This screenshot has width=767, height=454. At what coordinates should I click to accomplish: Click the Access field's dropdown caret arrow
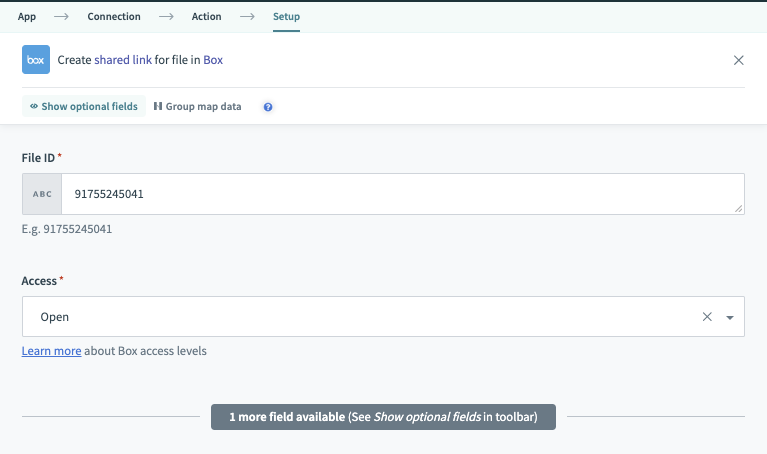point(730,317)
